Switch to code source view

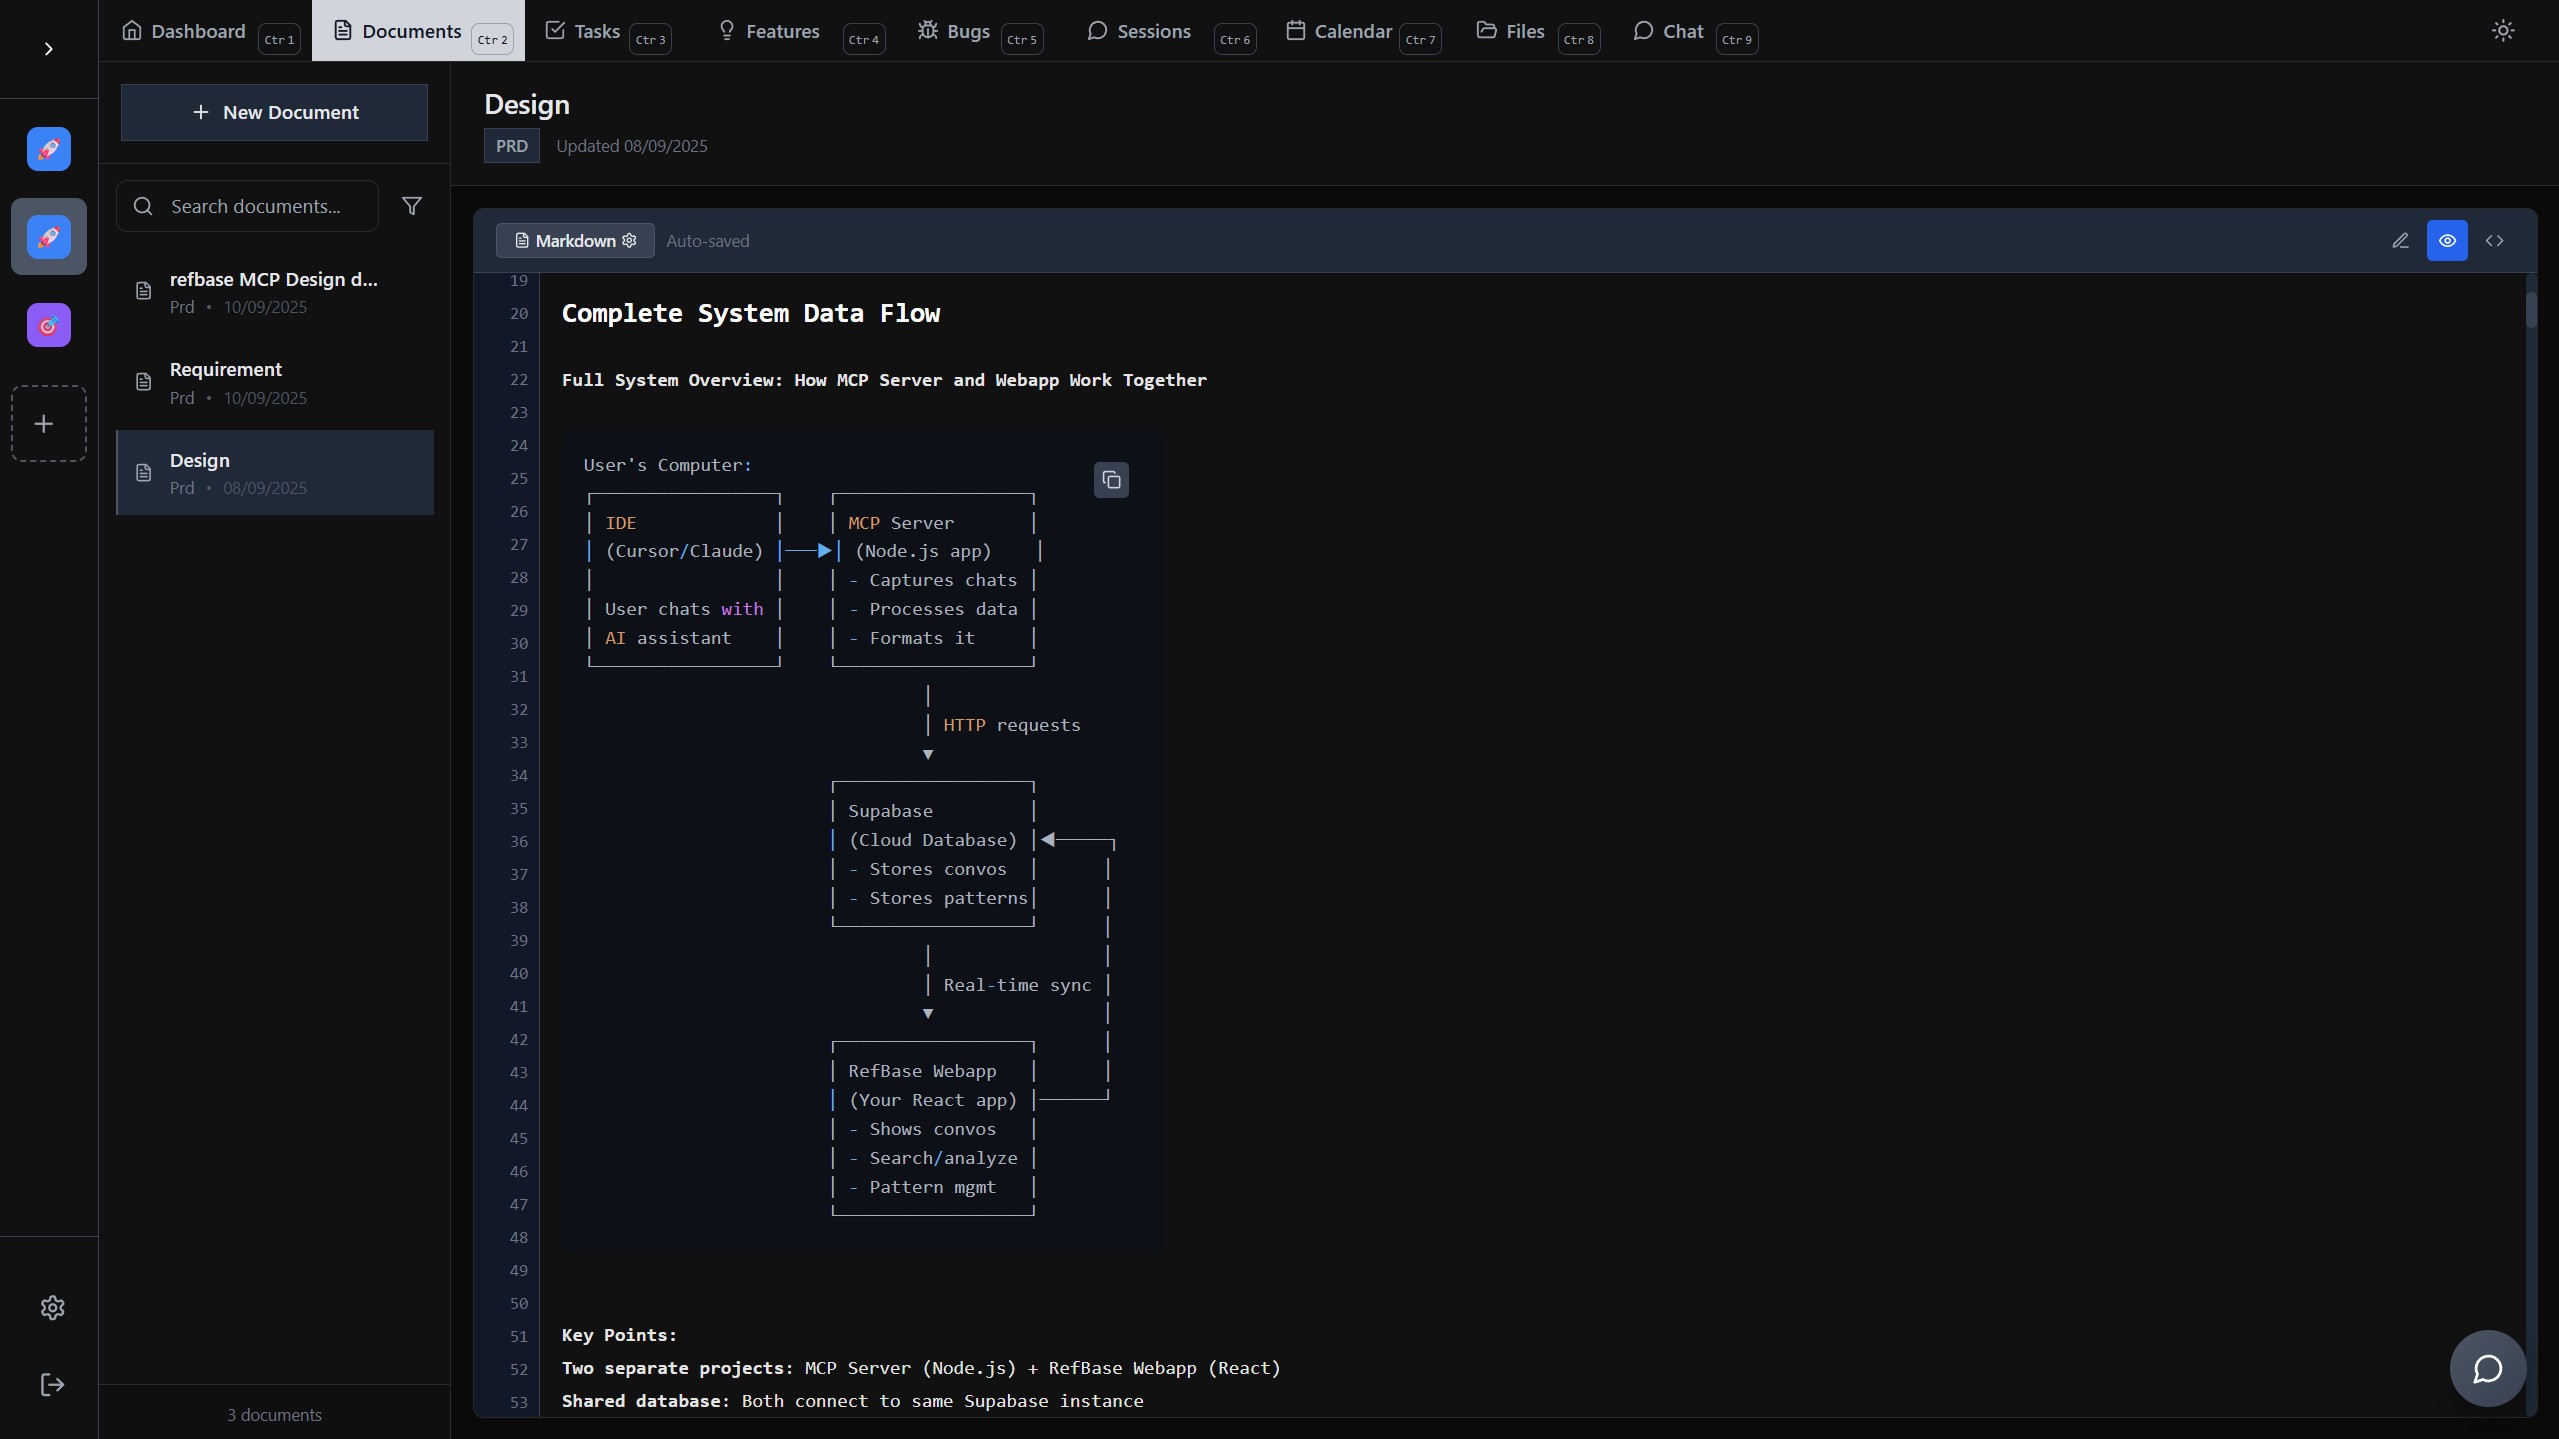pos(2495,241)
